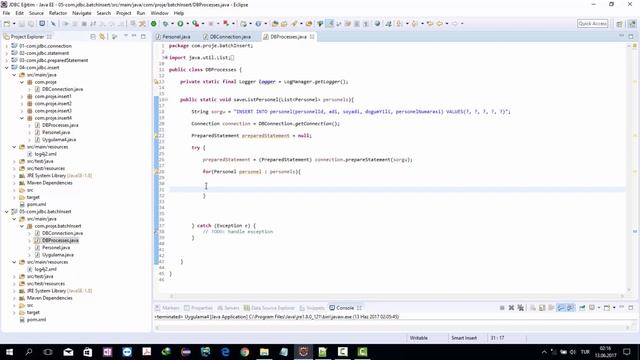This screenshot has width=640, height=360.
Task: Select Uygulama.java under com.proje.batchinsert
Action: tap(58, 255)
